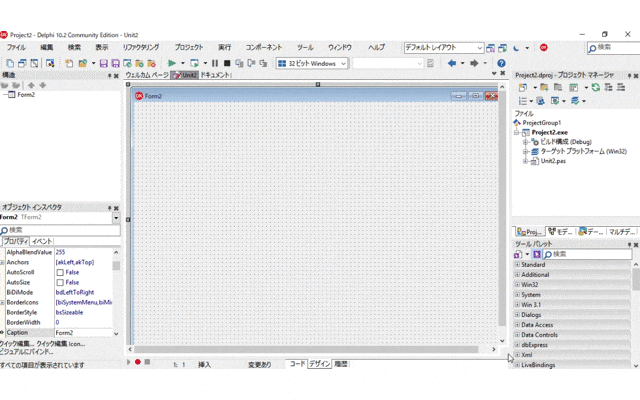Select the ビルド構成 (Debug) node
Viewport: 640px width, 400px height.
point(566,142)
